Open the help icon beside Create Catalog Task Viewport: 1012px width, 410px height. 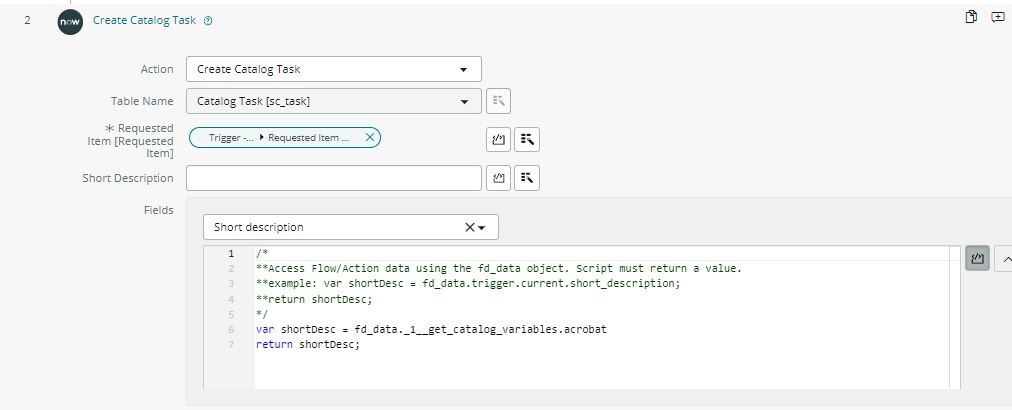coord(208,21)
